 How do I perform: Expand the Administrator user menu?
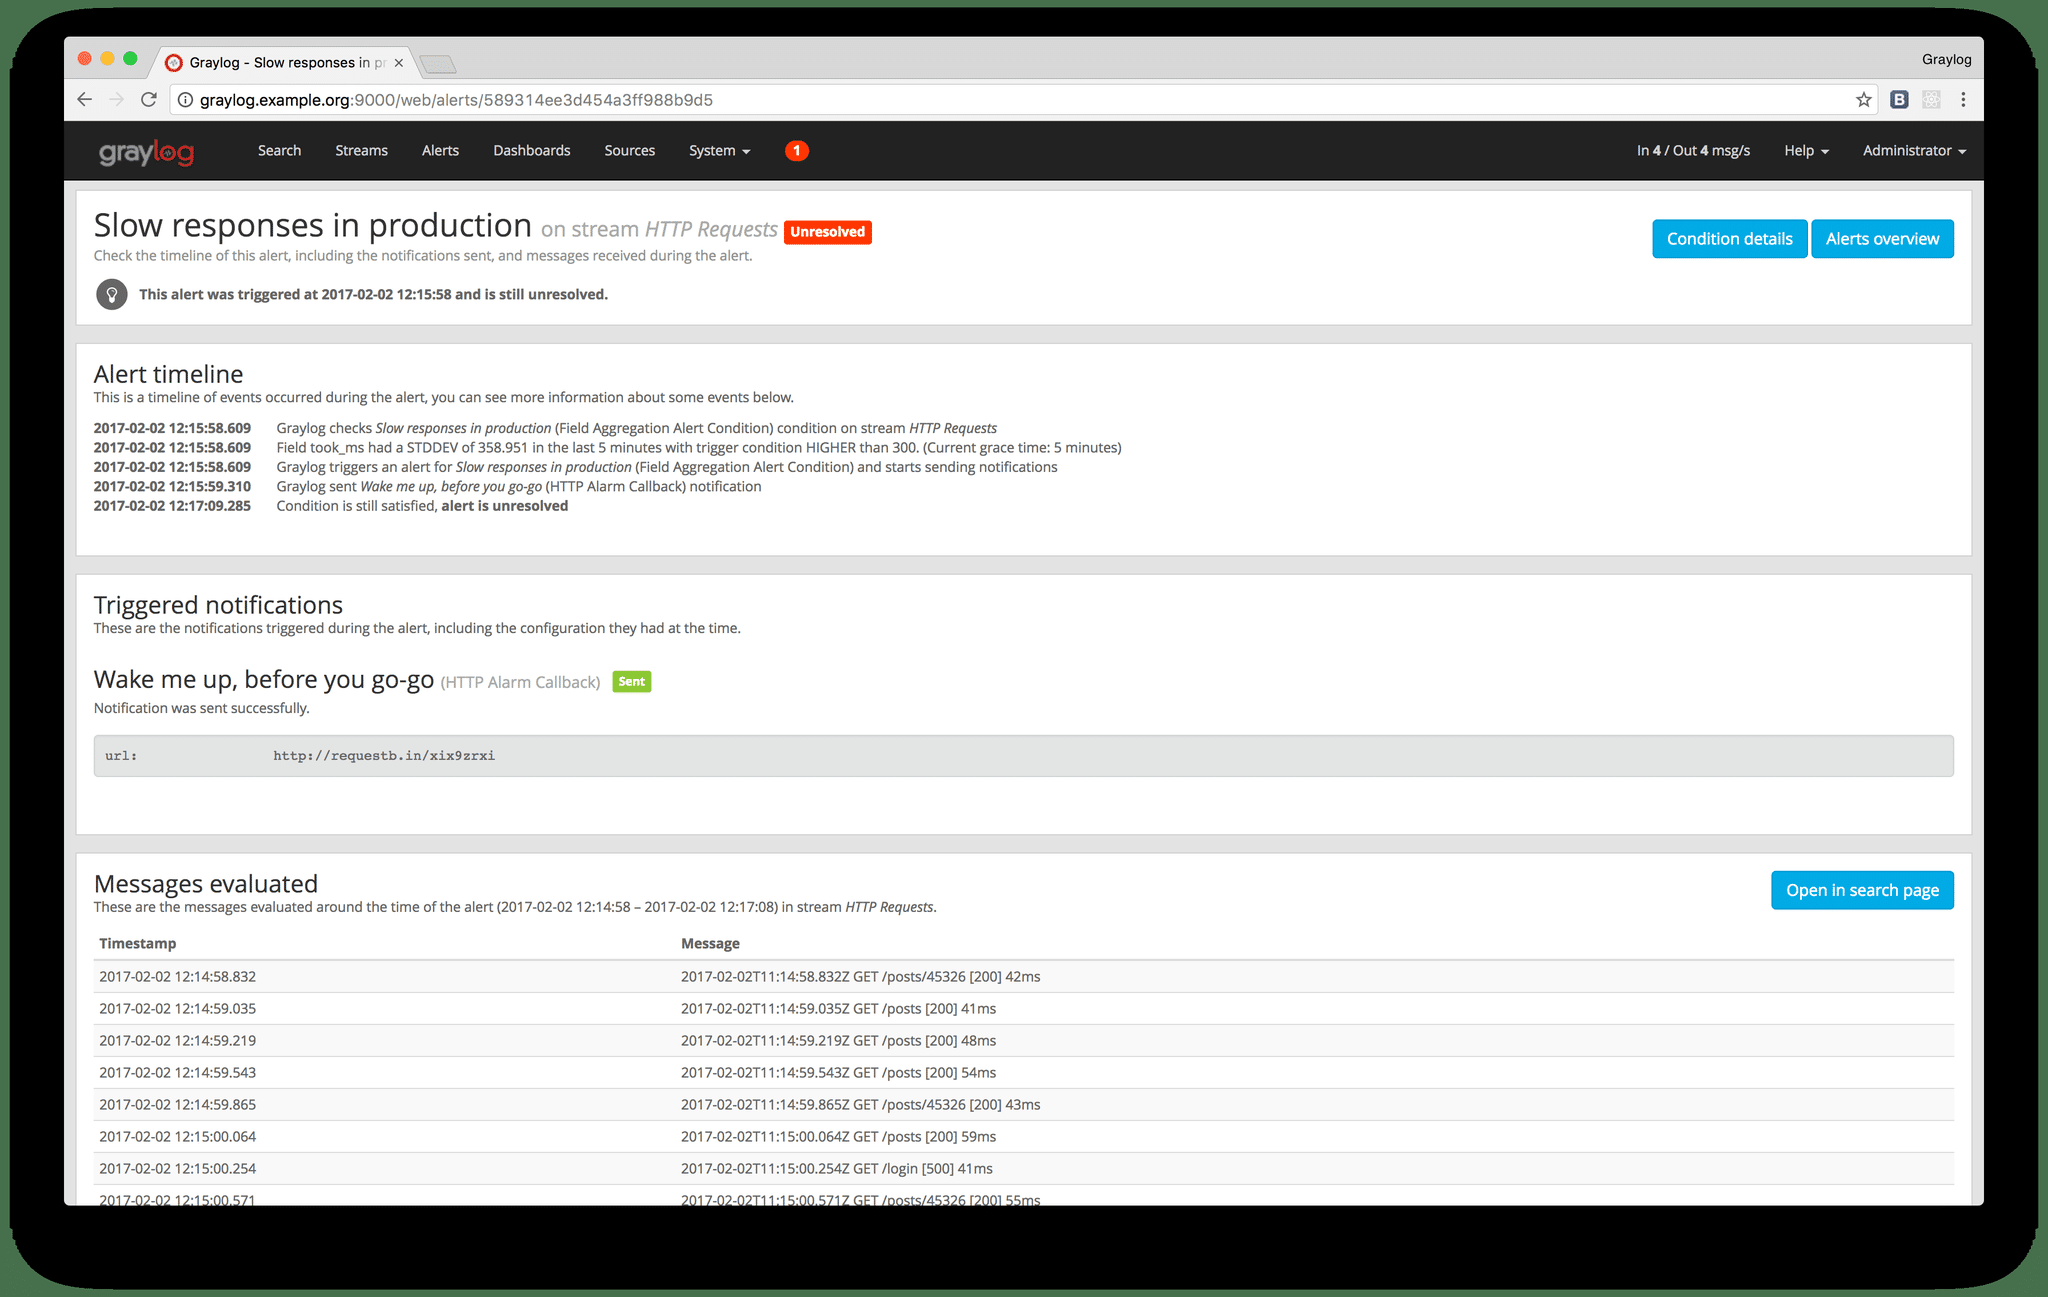coord(1913,150)
